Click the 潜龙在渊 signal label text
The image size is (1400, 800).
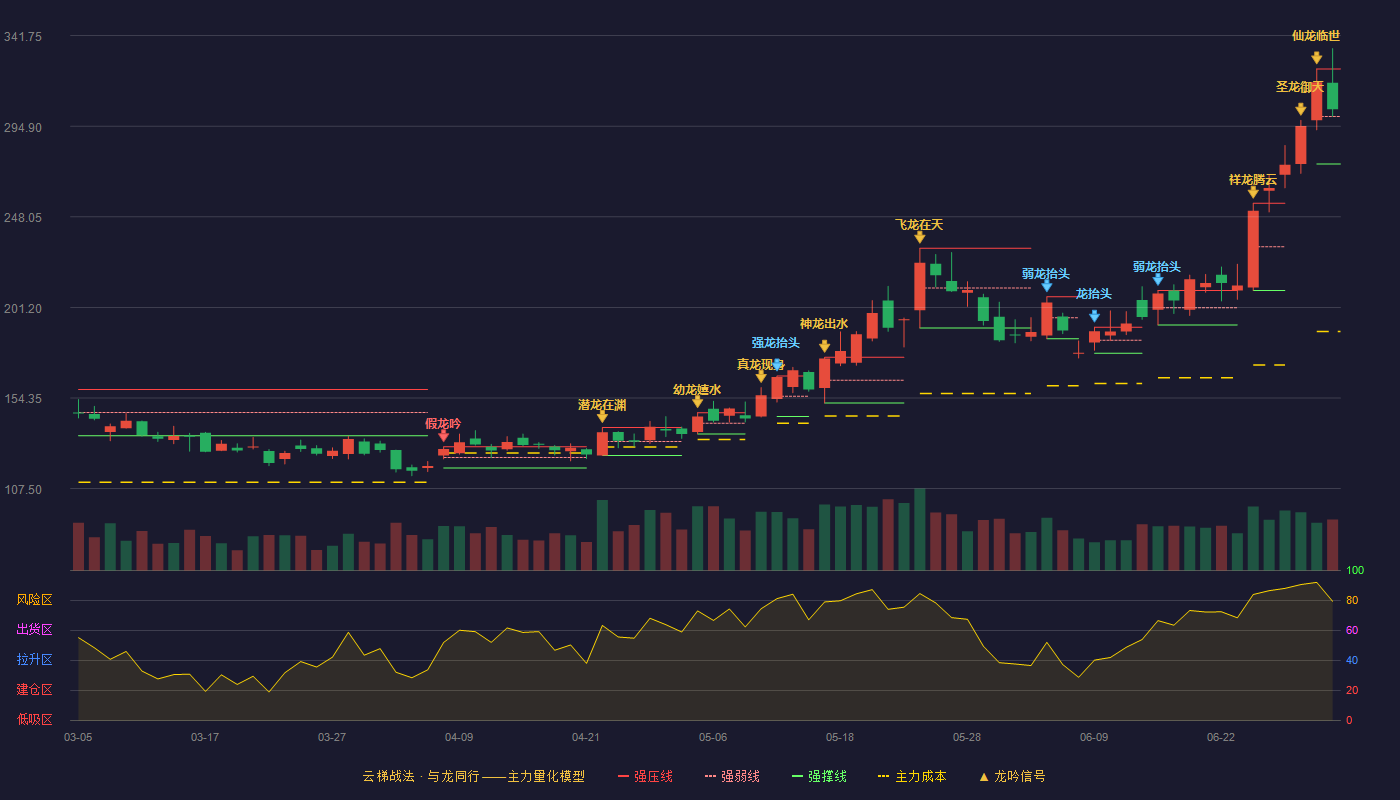tap(602, 404)
